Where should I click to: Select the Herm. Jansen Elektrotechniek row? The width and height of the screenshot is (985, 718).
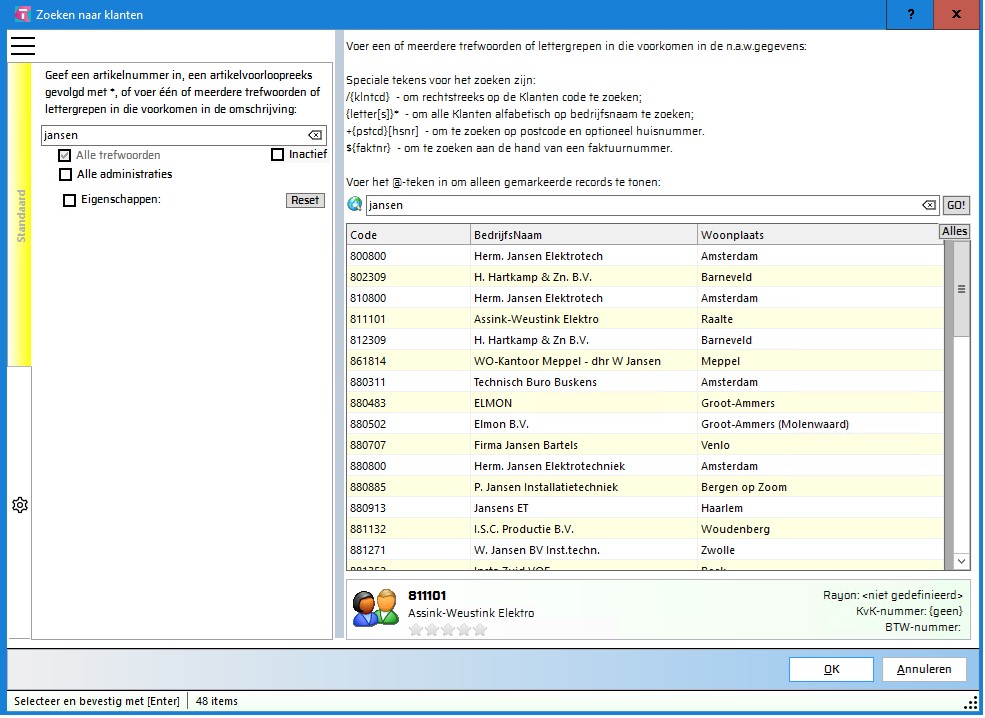click(645, 466)
